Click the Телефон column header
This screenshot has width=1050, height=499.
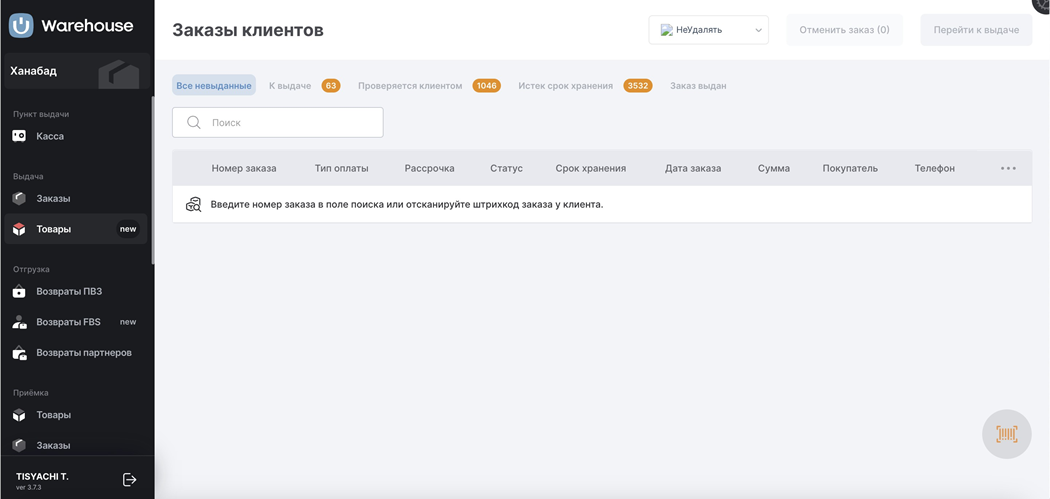coord(935,168)
